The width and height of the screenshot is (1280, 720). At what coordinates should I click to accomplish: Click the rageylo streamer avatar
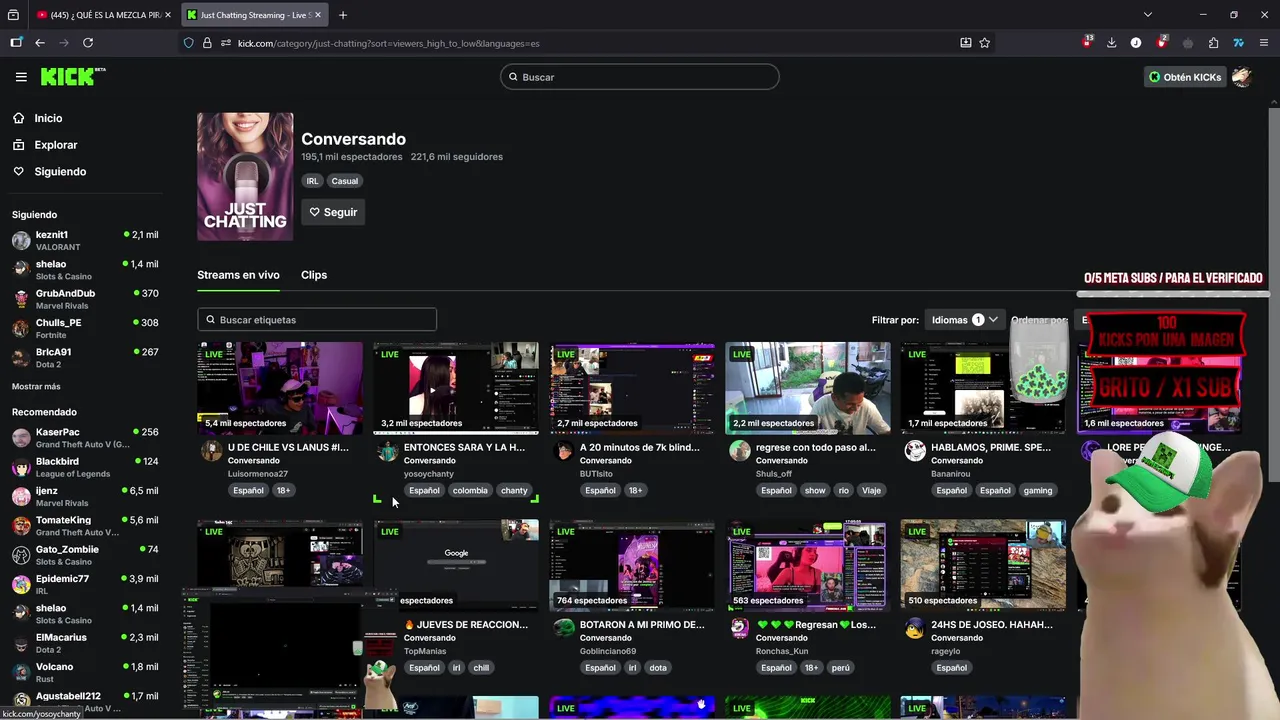pyautogui.click(x=915, y=628)
